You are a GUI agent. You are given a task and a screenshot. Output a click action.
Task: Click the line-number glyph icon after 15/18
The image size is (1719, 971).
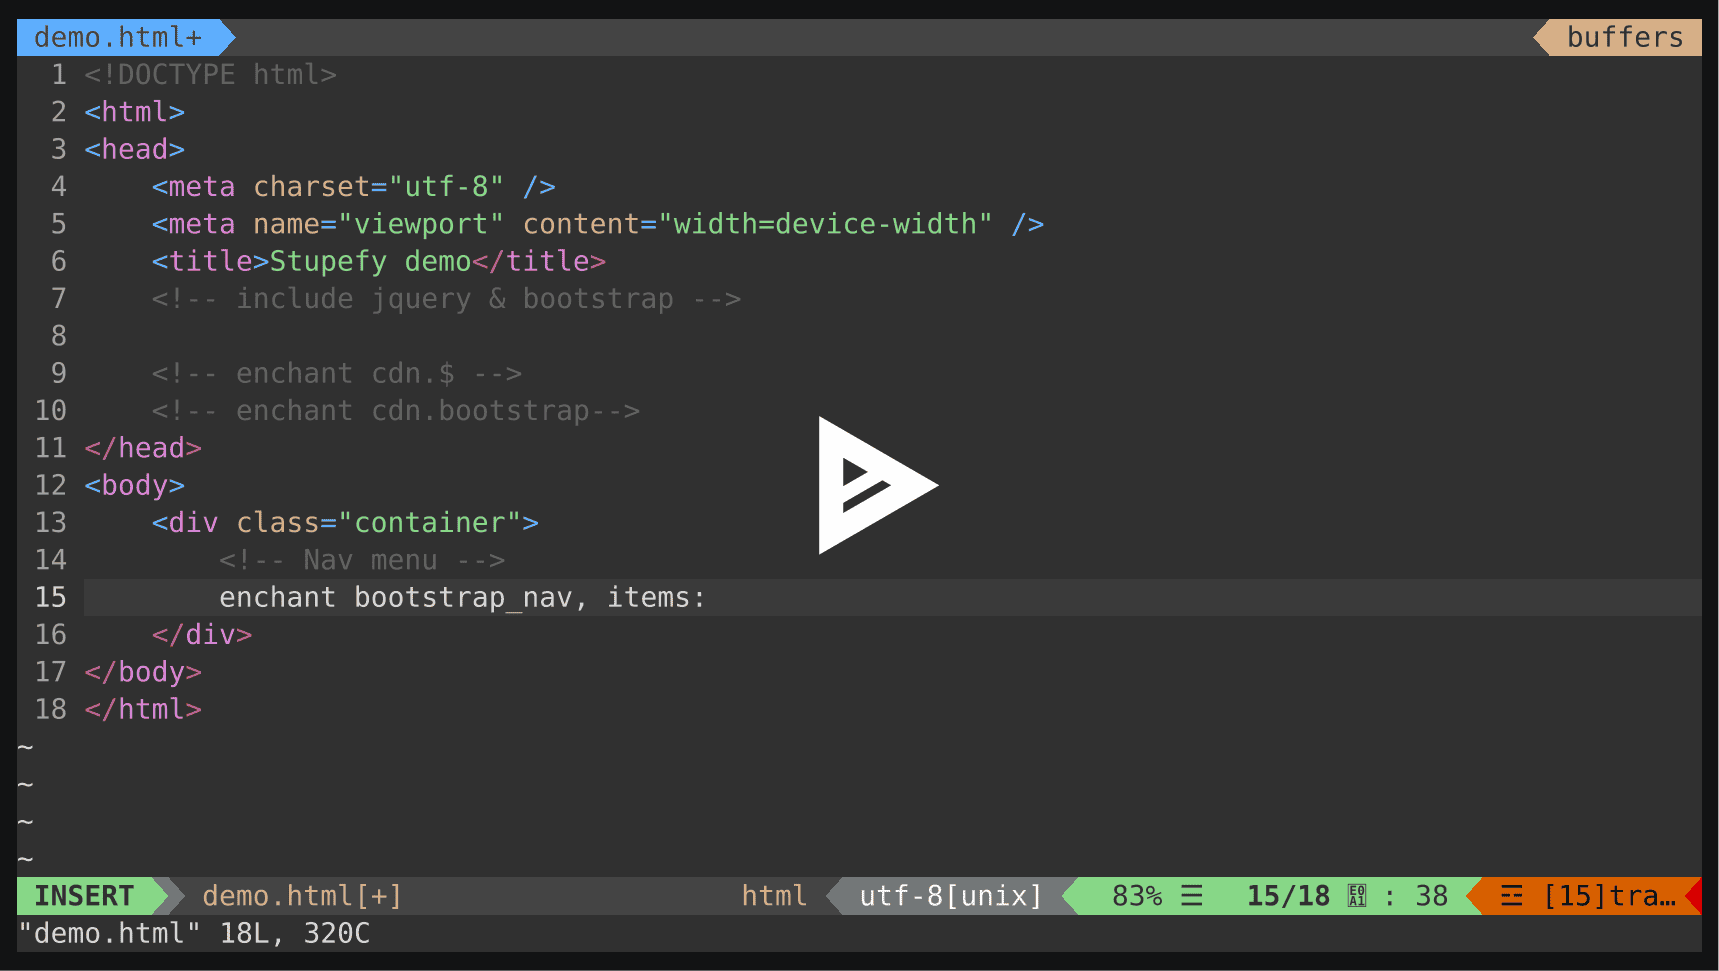pyautogui.click(x=1357, y=896)
